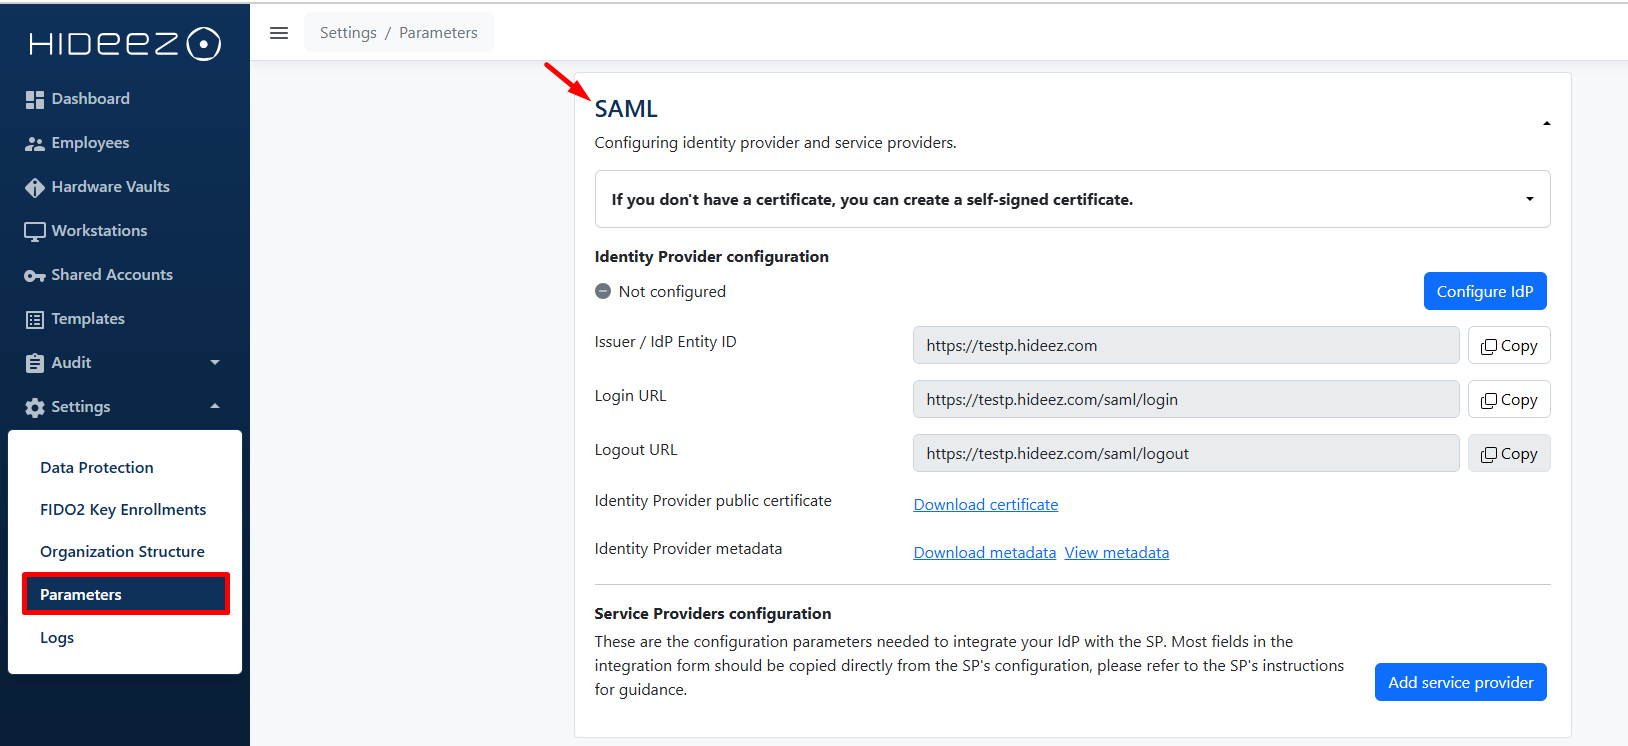The image size is (1628, 746).
Task: Collapse the SAML section
Action: (1546, 123)
